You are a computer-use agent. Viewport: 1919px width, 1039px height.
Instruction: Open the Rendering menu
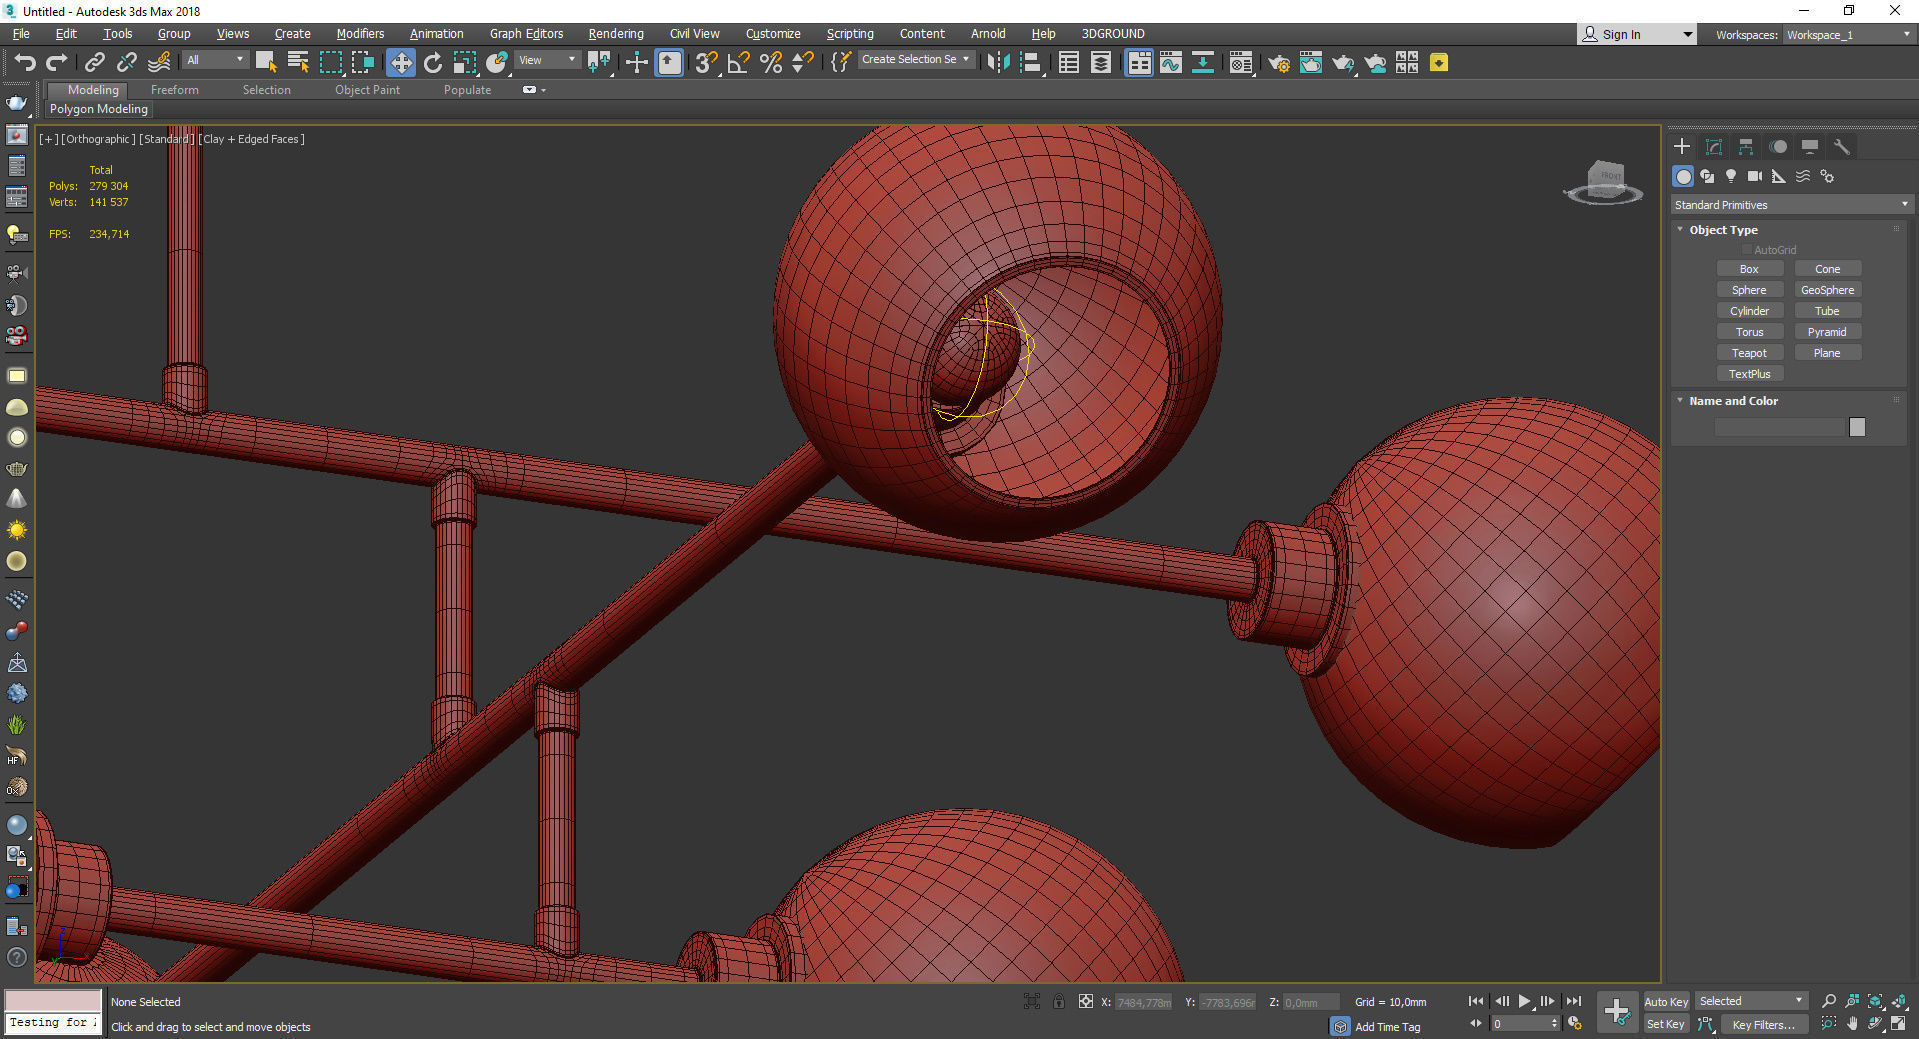[615, 34]
